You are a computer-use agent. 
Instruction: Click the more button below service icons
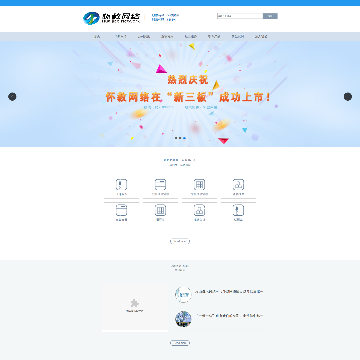(x=180, y=241)
